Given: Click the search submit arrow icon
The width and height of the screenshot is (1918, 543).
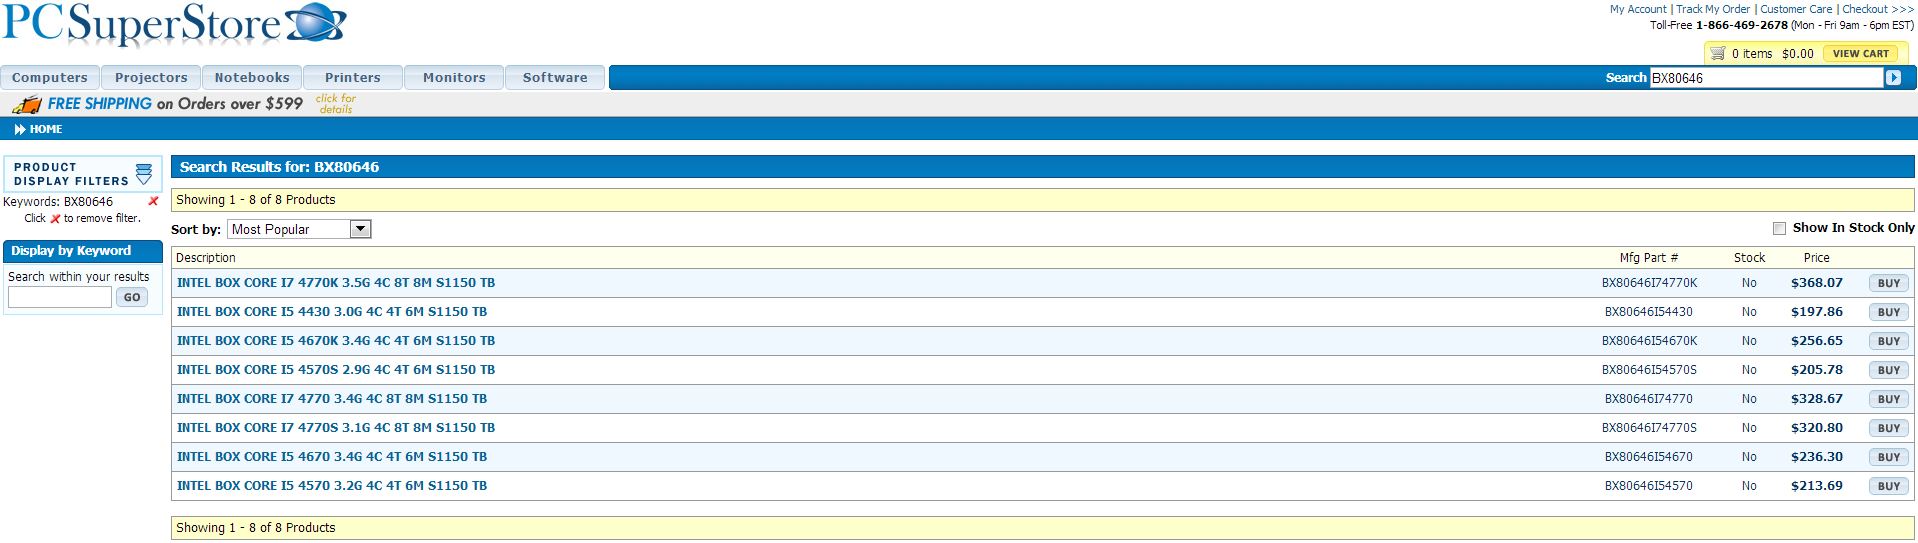Looking at the screenshot, I should tap(1892, 78).
